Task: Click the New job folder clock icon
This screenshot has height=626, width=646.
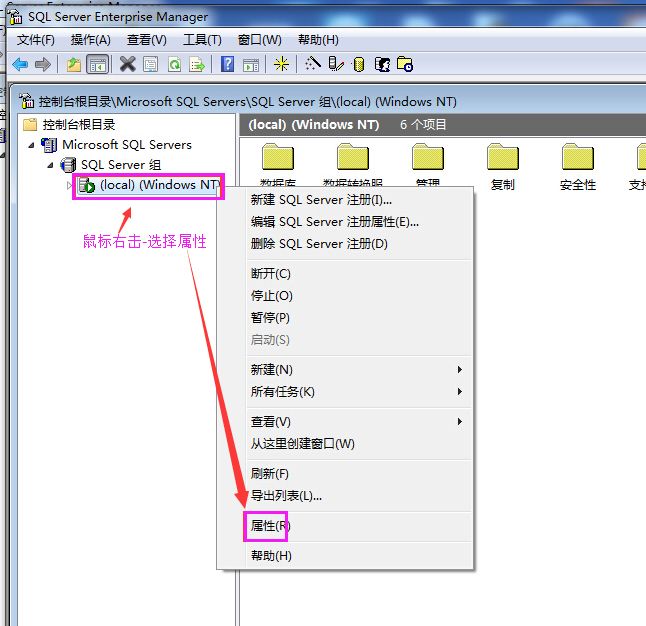Action: point(405,64)
